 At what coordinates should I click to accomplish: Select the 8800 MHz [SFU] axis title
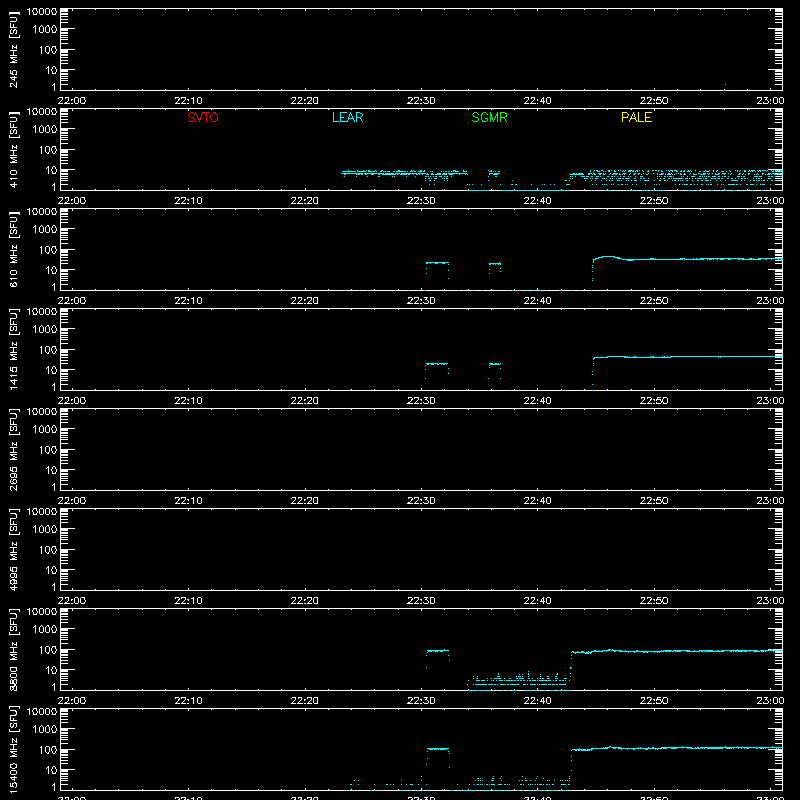click(x=14, y=650)
